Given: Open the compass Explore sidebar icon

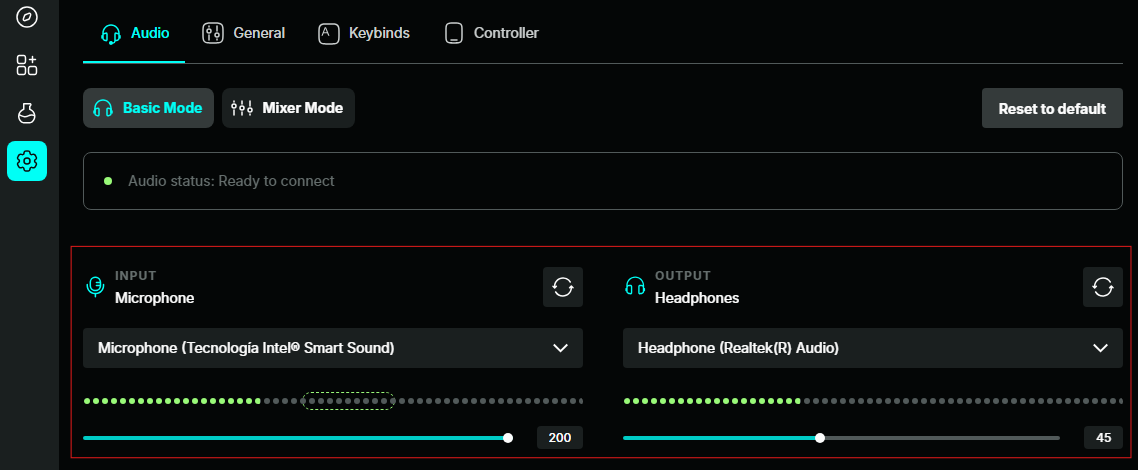Looking at the screenshot, I should click(x=27, y=17).
